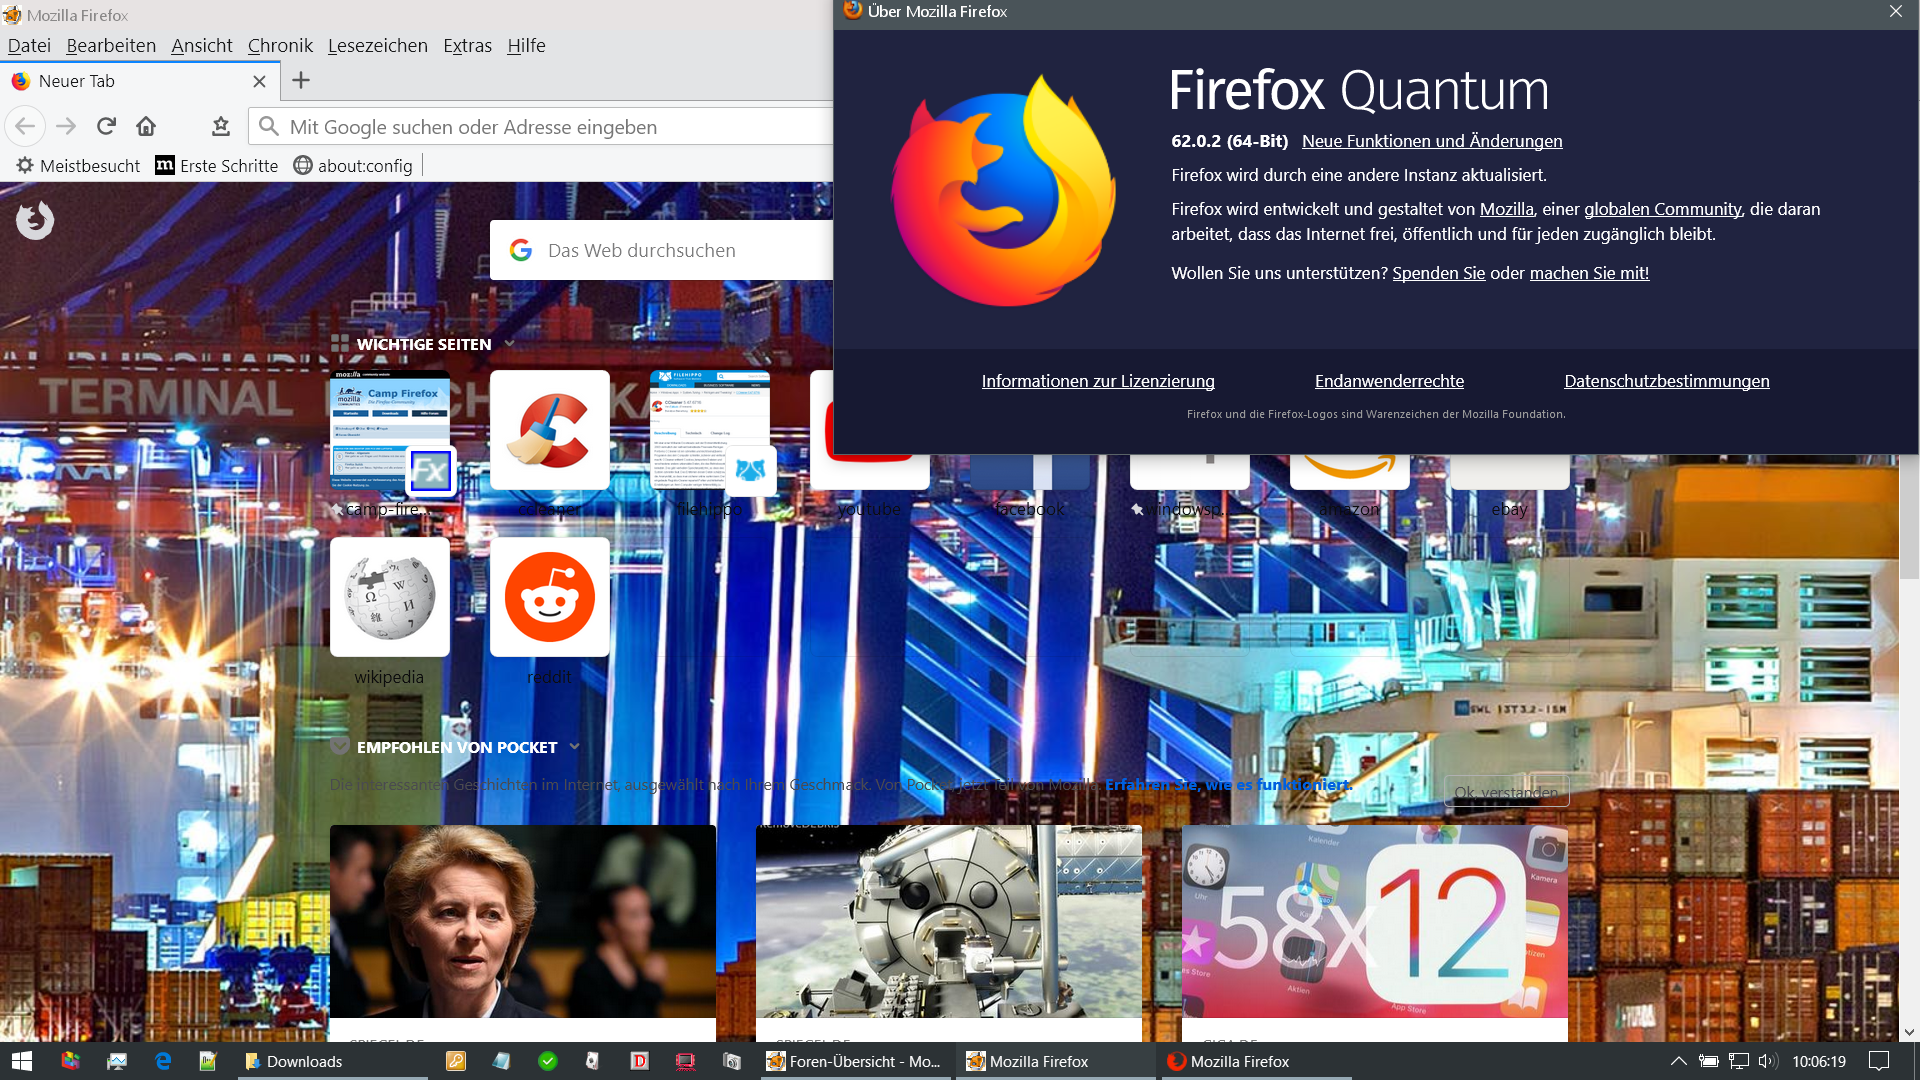1920x1080 pixels.
Task: Open the filehippo top site tile
Action: click(710, 430)
